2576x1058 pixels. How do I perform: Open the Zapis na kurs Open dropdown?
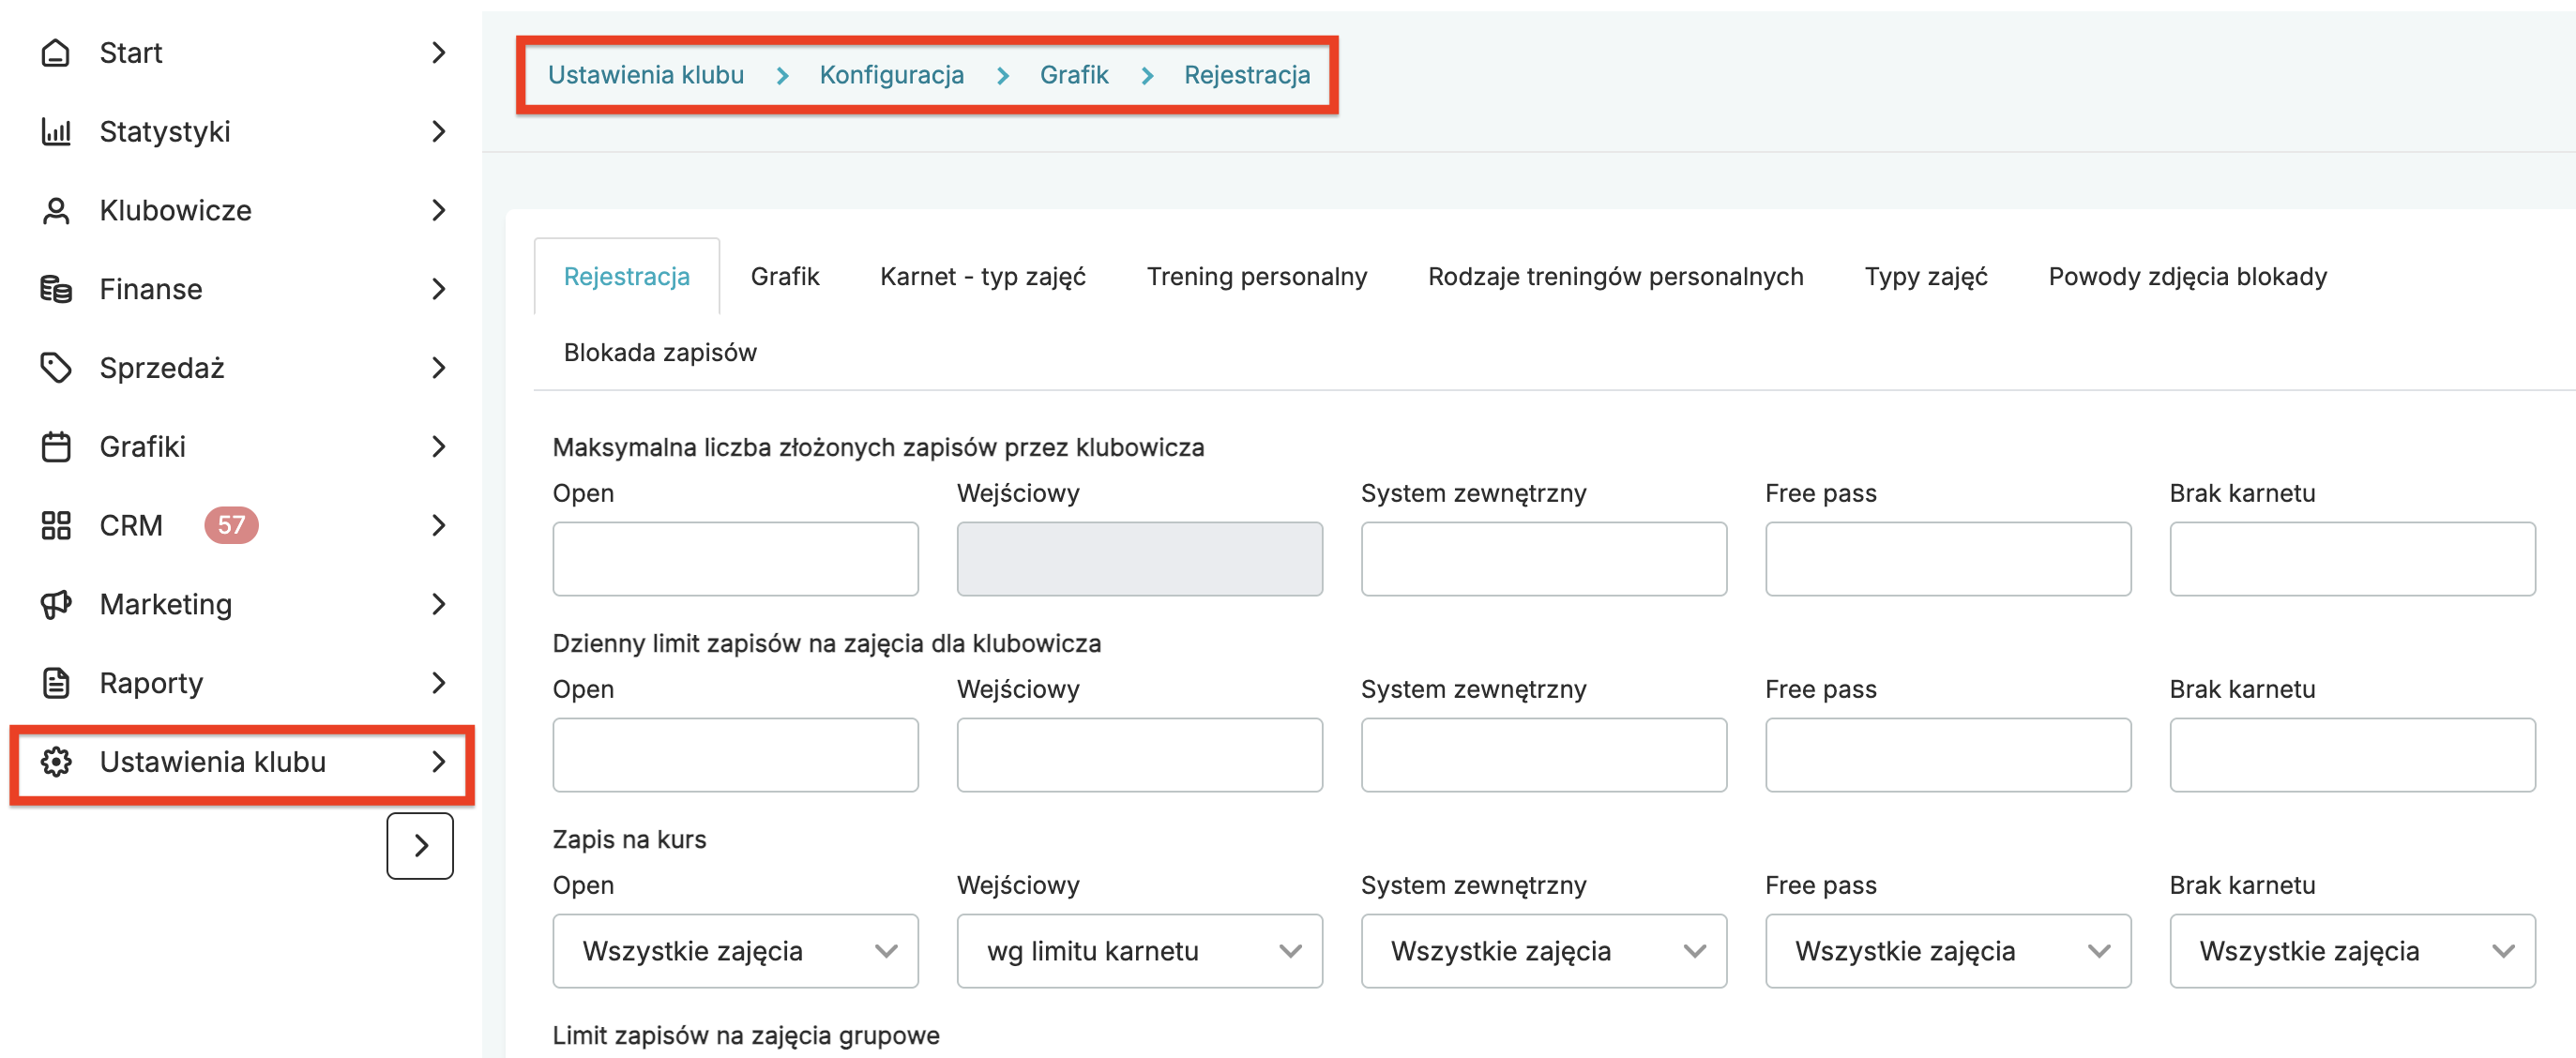point(735,951)
